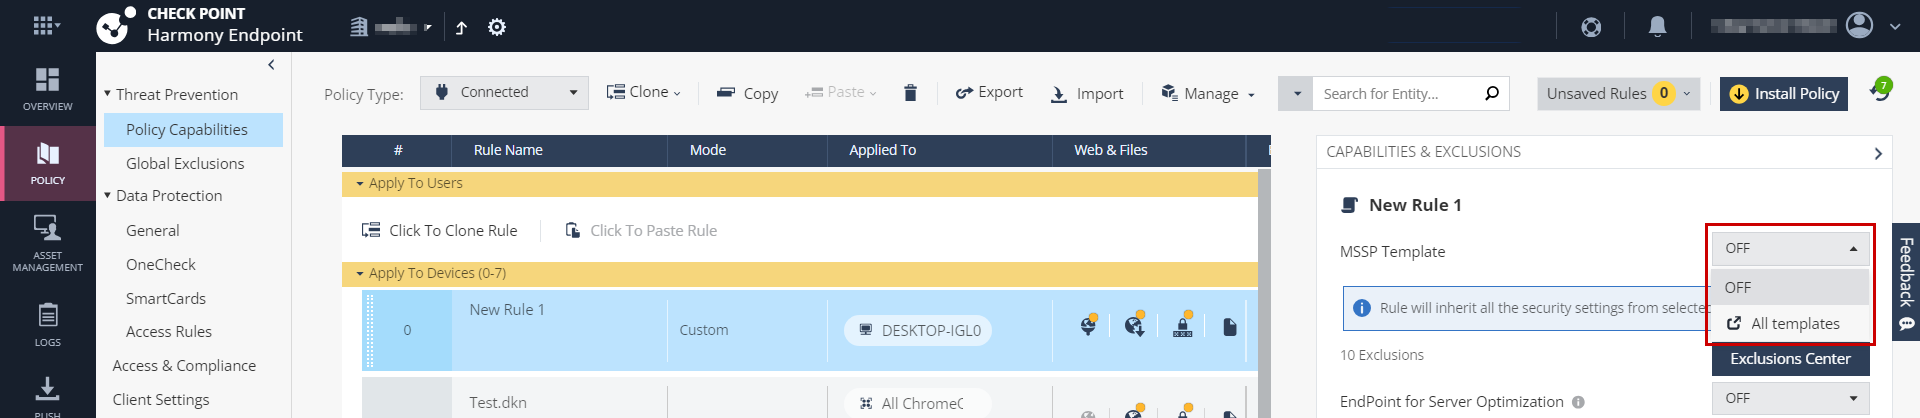Click the Install Policy button

point(1784,93)
